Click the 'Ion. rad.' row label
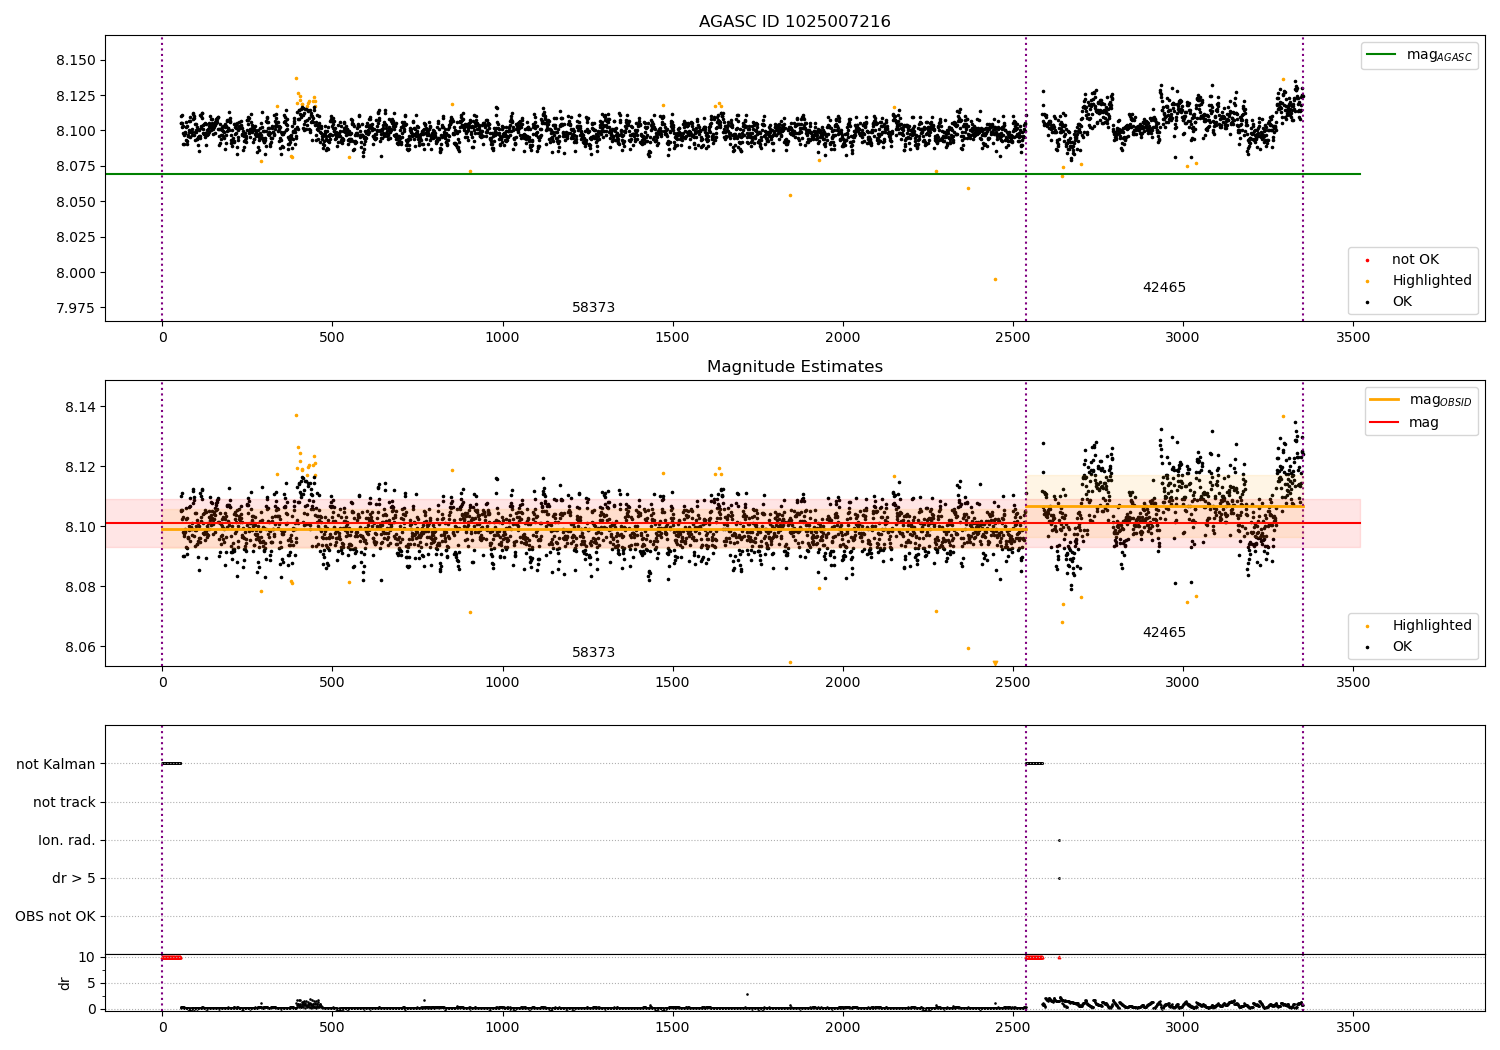This screenshot has width=1500, height=1050. pyautogui.click(x=67, y=840)
